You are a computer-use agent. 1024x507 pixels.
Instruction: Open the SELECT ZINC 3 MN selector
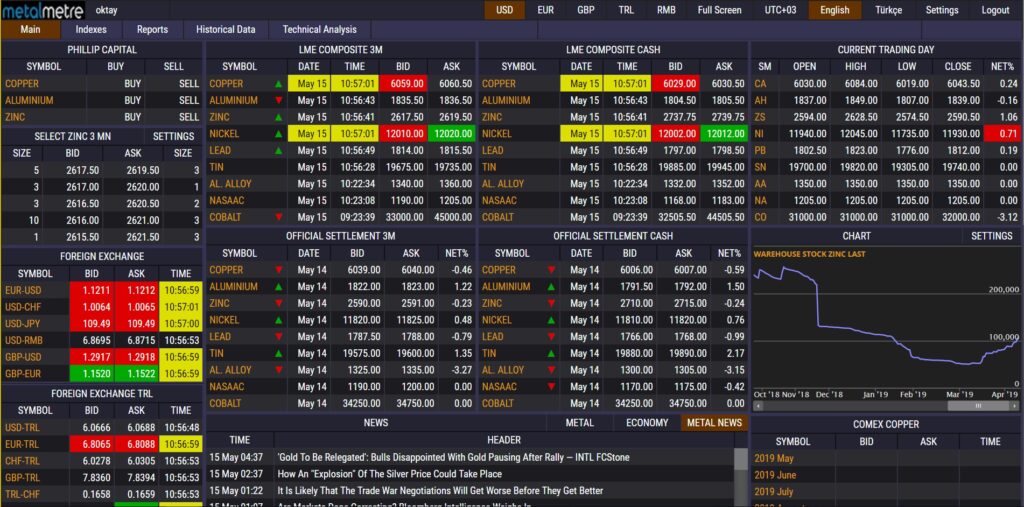[x=72, y=136]
